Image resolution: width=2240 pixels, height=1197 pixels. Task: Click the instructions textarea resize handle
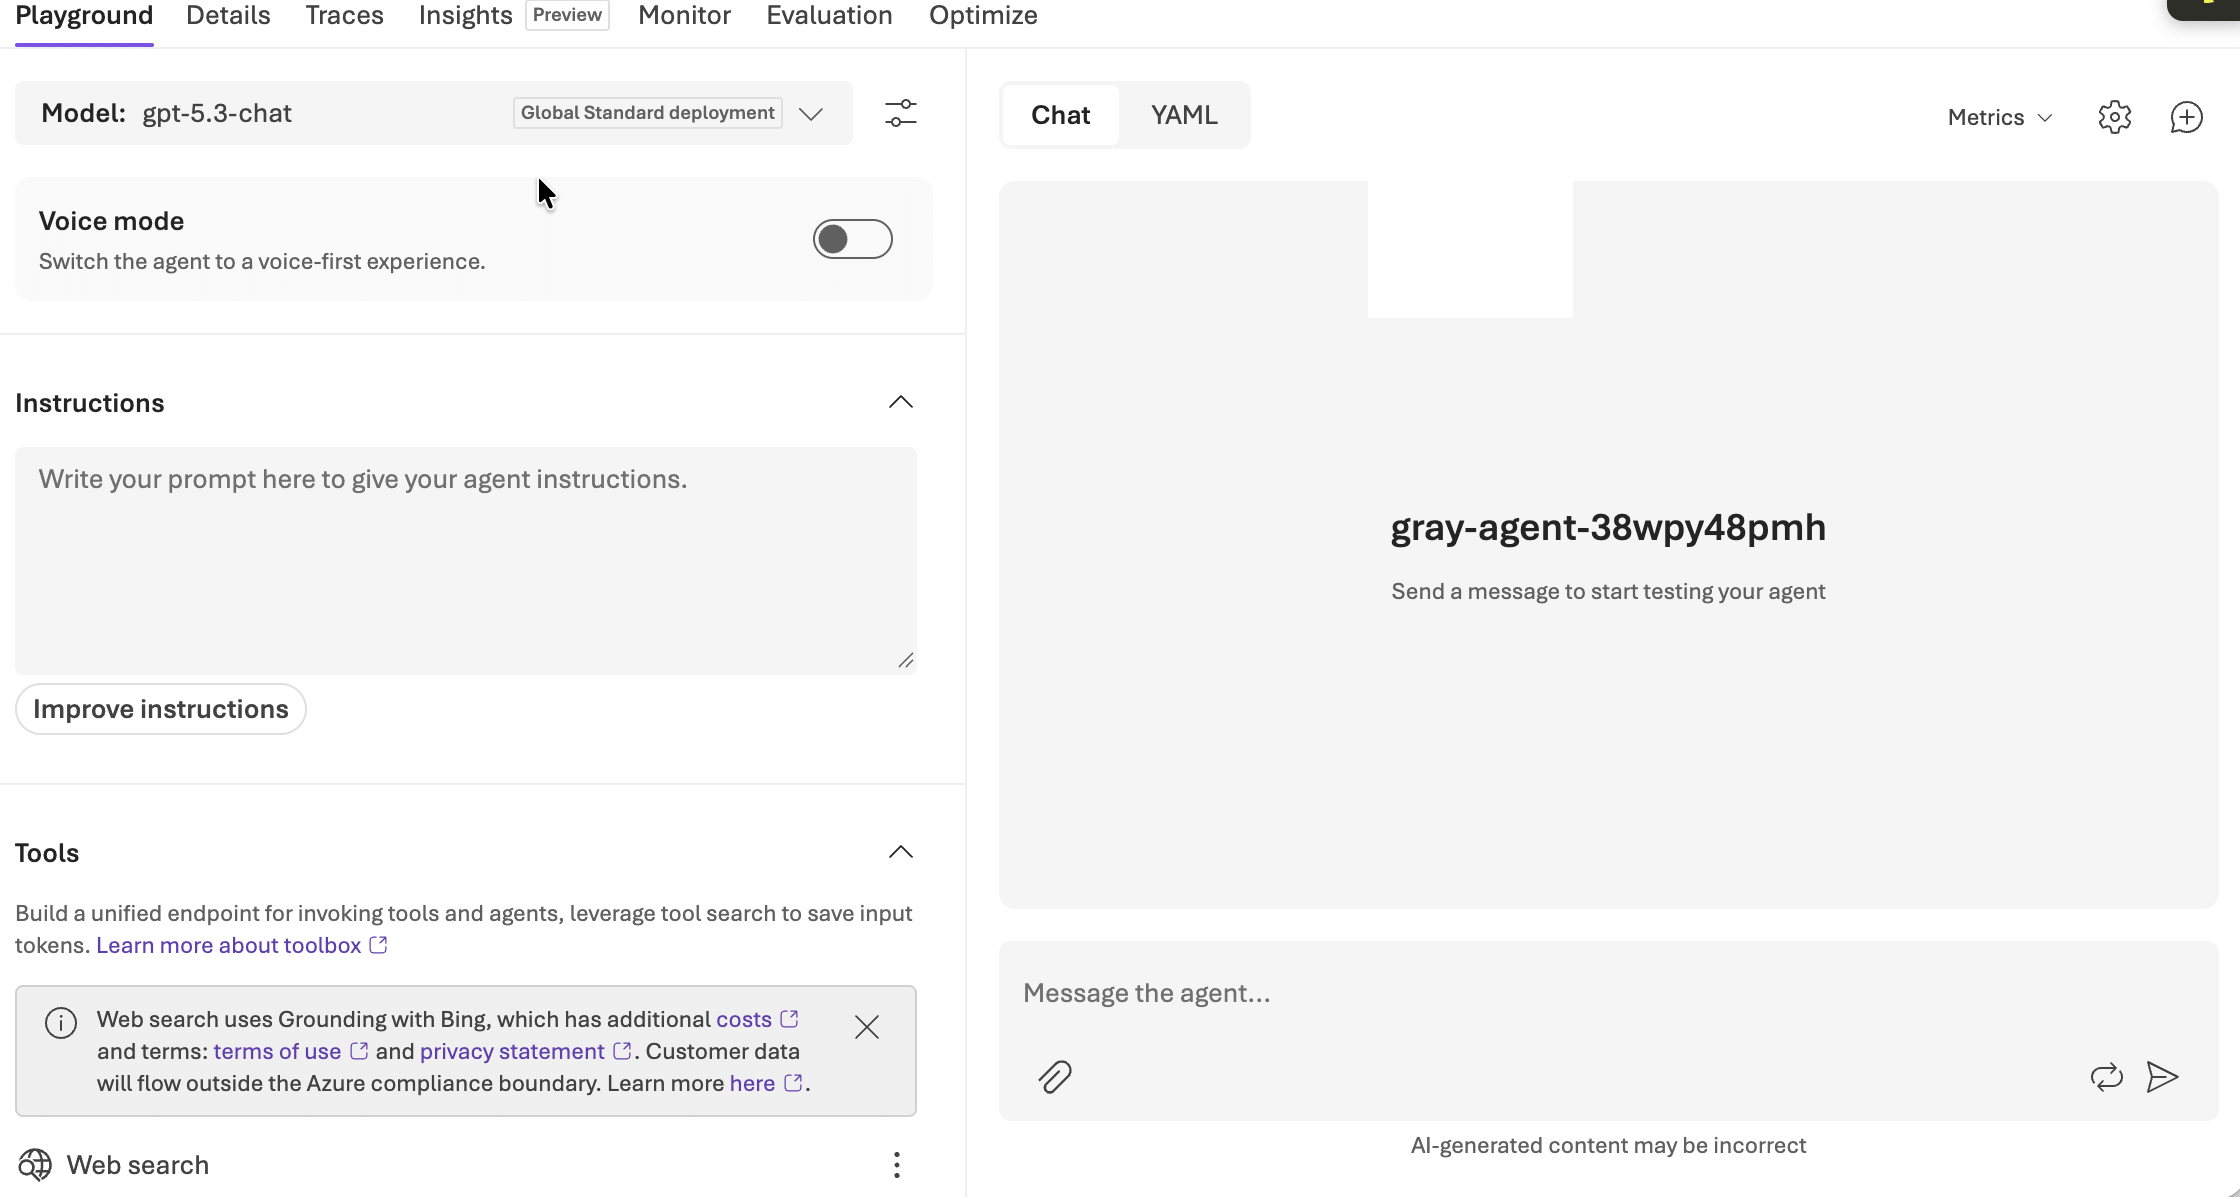906,660
